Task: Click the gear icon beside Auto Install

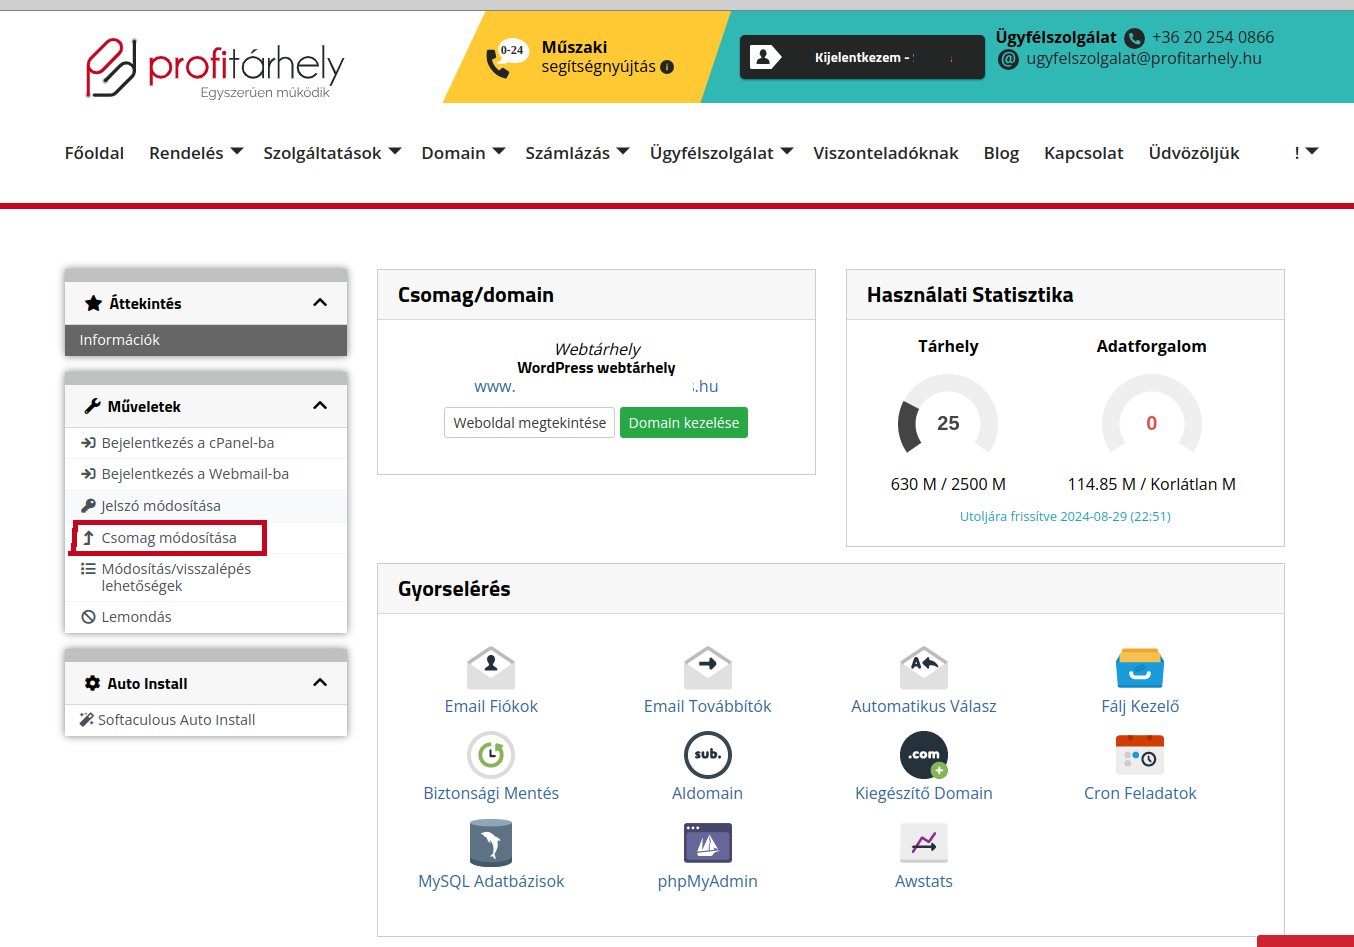Action: 93,683
